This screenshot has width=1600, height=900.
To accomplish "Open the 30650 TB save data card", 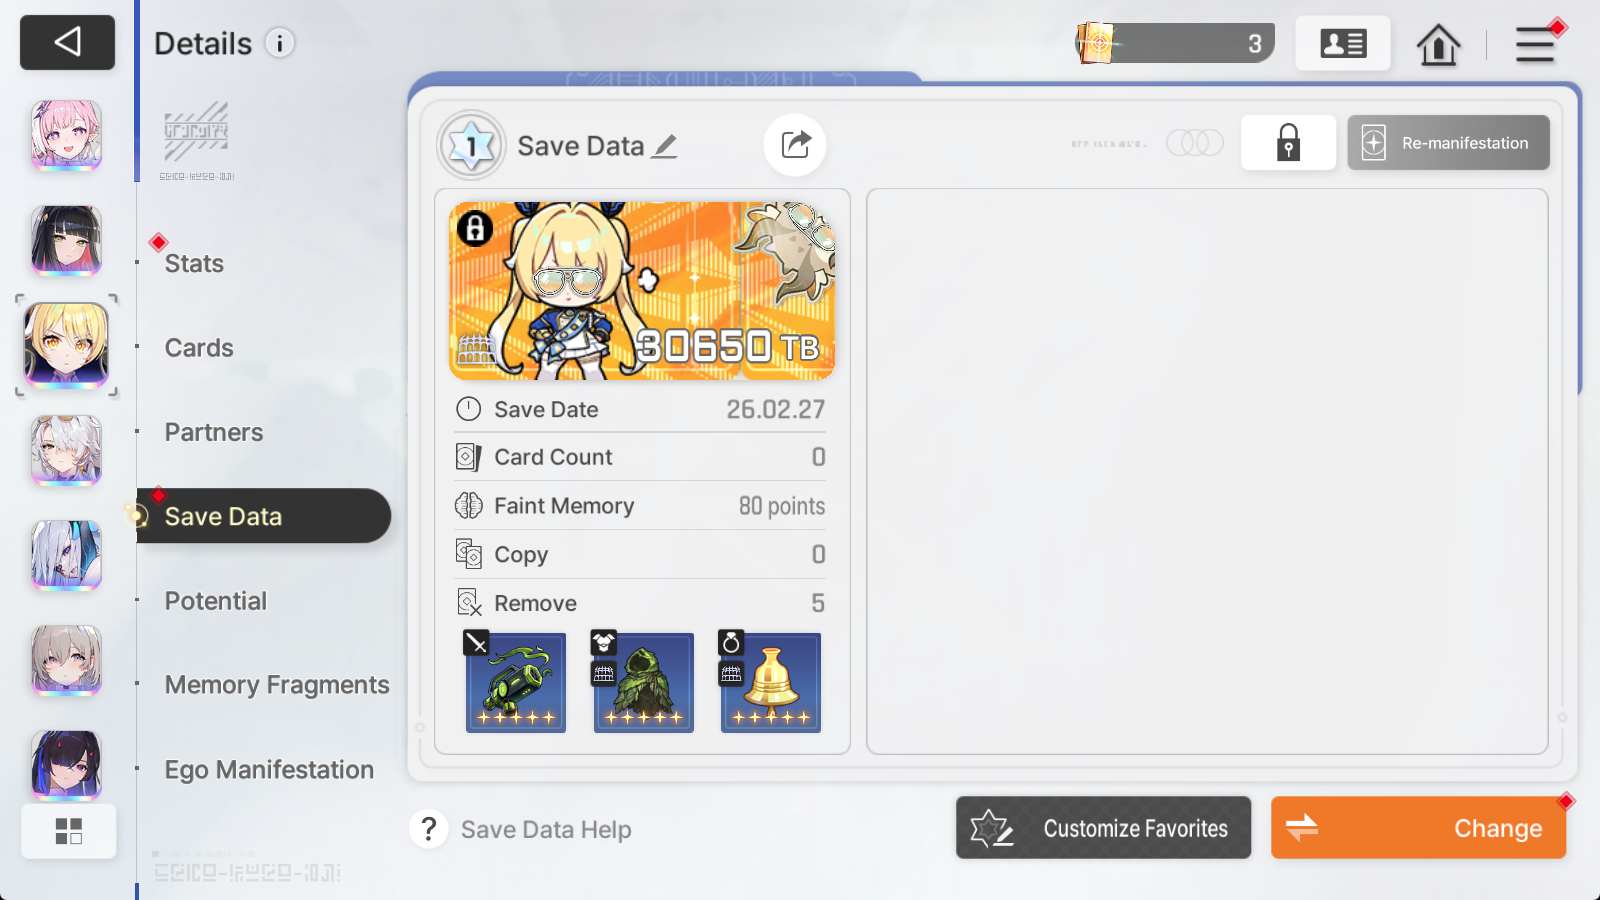I will (x=642, y=291).
